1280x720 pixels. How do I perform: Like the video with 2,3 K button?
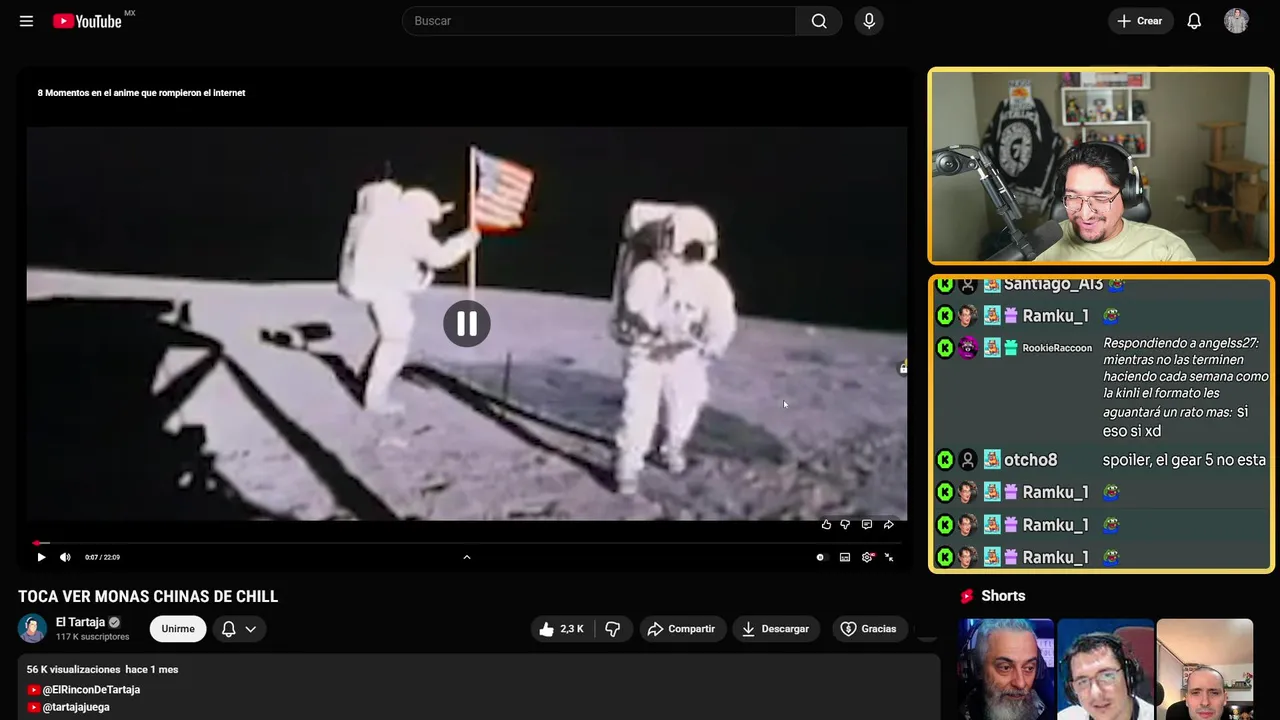(x=561, y=629)
